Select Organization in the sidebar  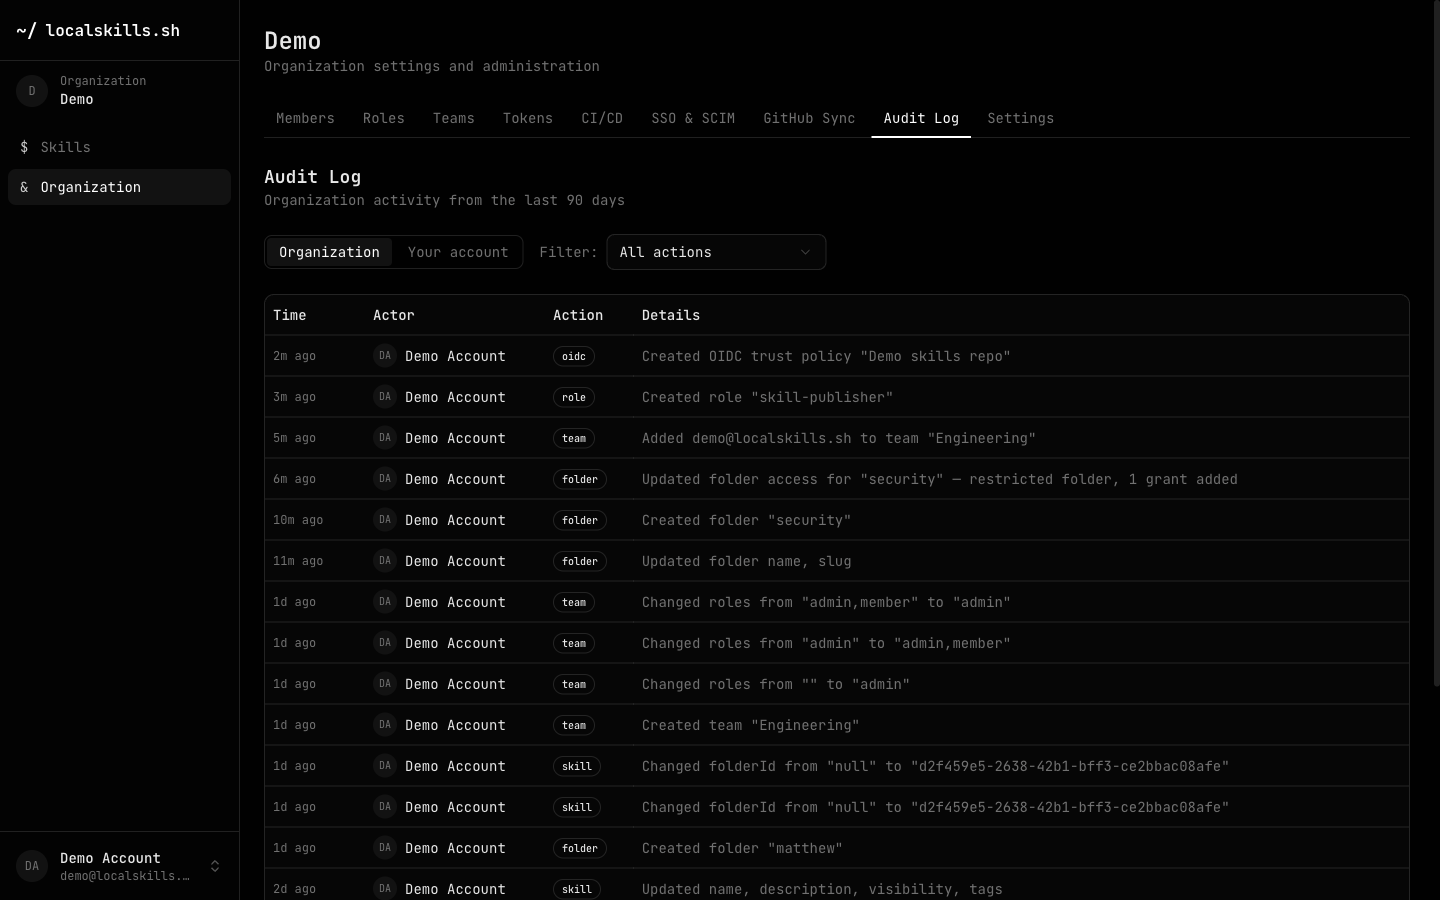[x=119, y=187]
